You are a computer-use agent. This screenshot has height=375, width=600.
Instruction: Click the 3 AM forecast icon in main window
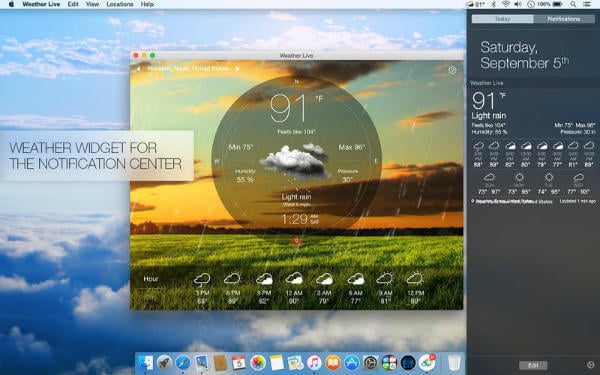324,279
